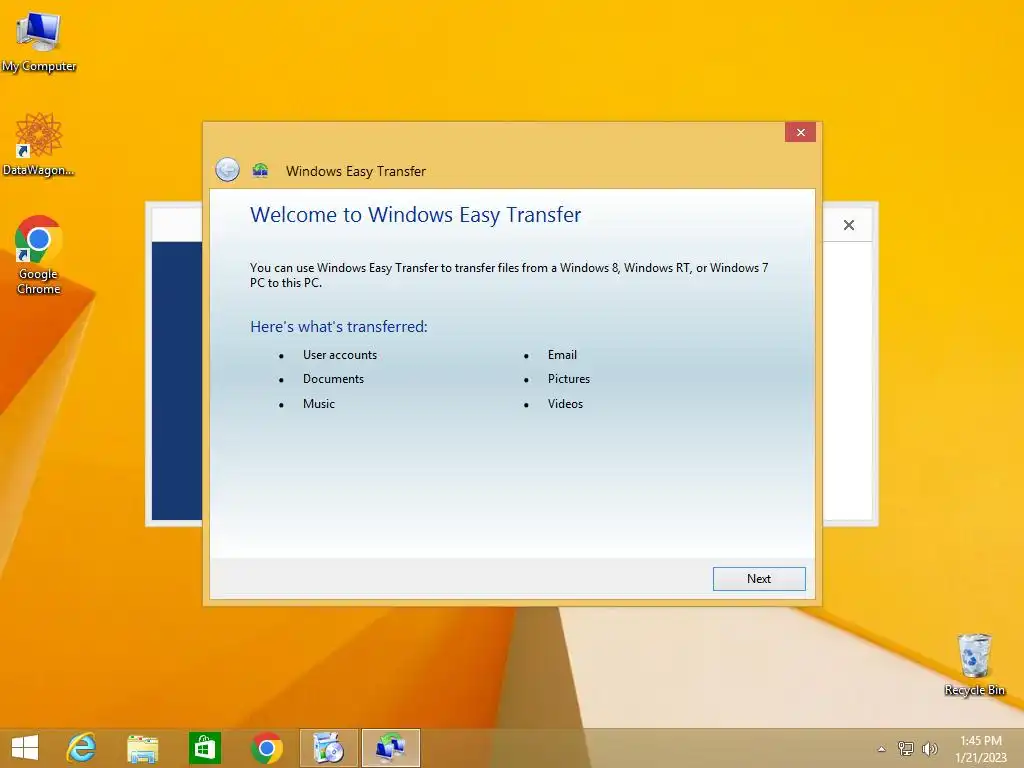Open File Explorer from the taskbar

(x=142, y=748)
